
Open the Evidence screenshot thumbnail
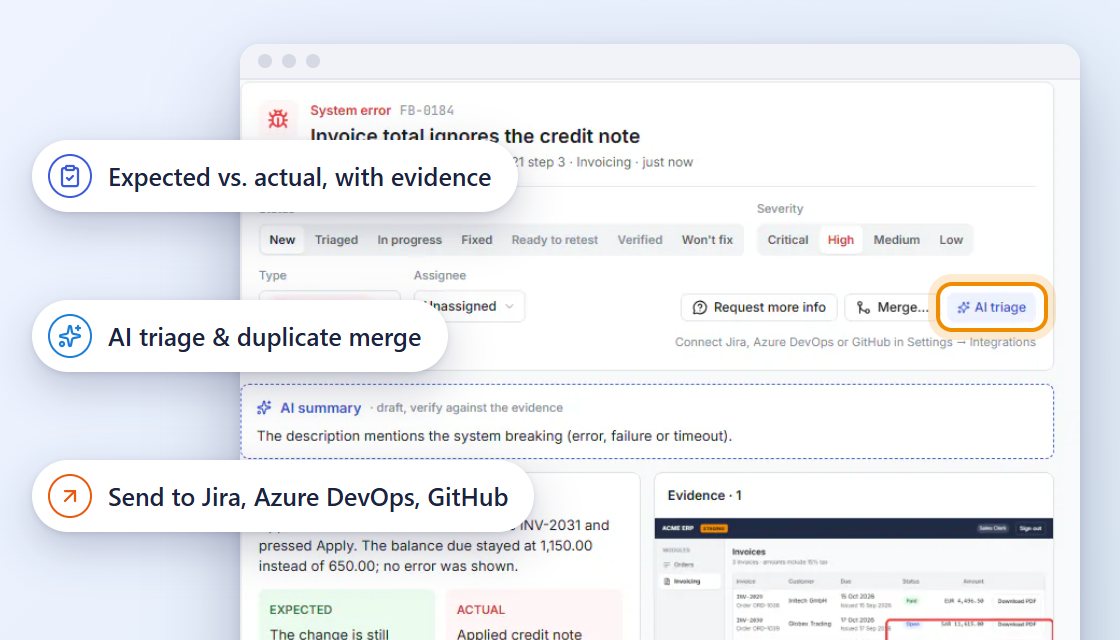point(854,579)
